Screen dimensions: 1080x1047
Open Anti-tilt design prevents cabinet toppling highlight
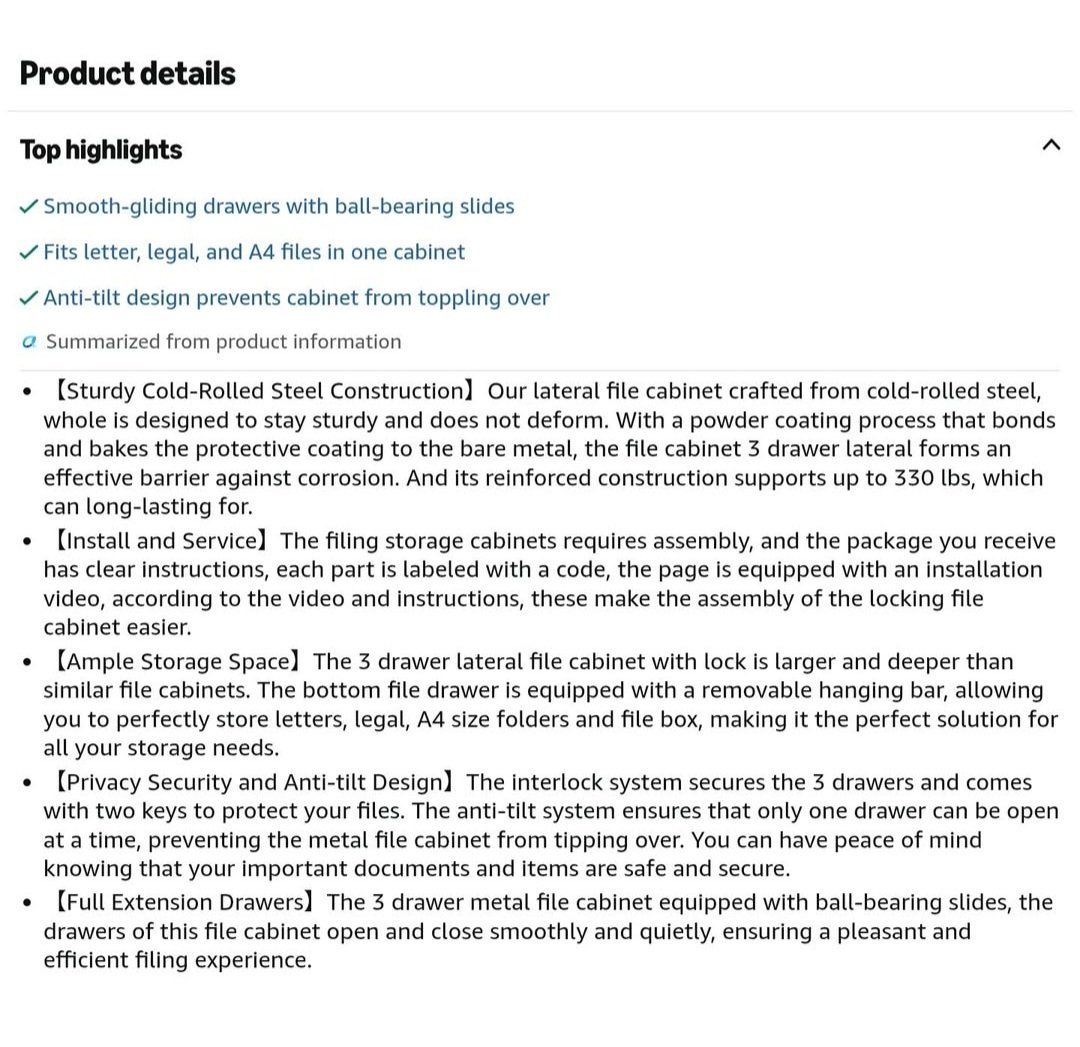coord(296,298)
